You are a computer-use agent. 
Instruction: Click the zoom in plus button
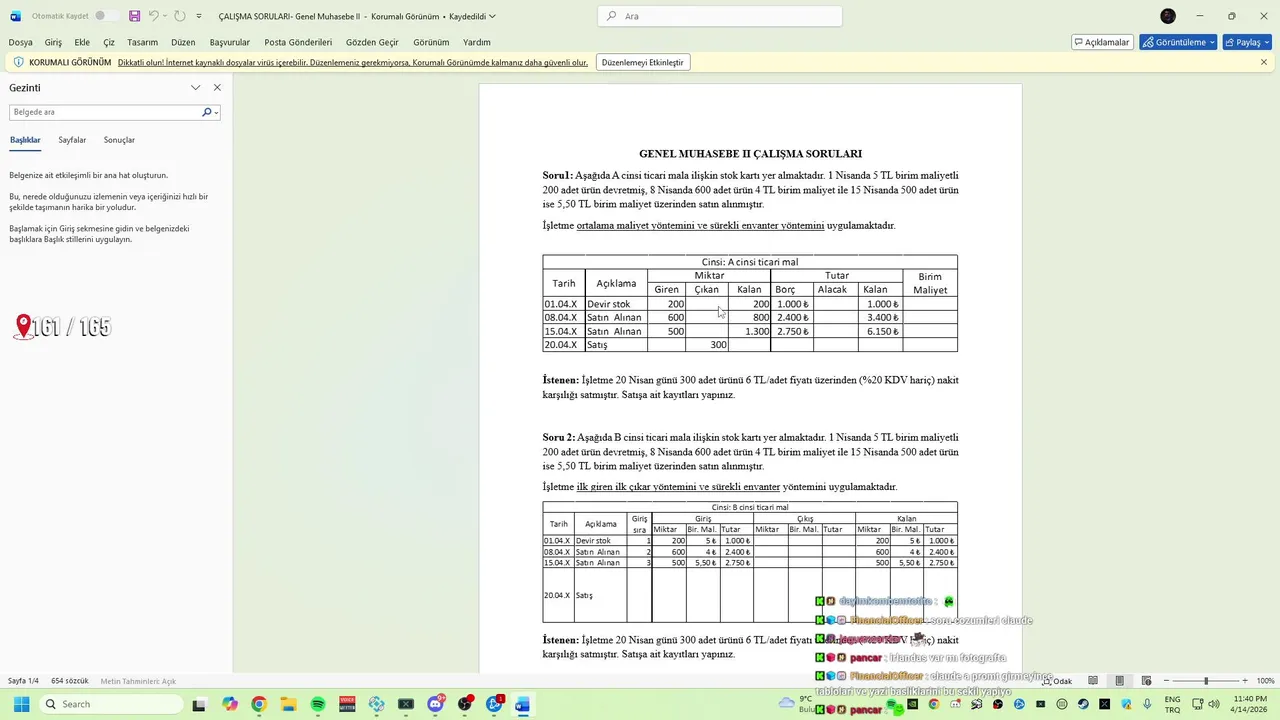(x=1244, y=681)
